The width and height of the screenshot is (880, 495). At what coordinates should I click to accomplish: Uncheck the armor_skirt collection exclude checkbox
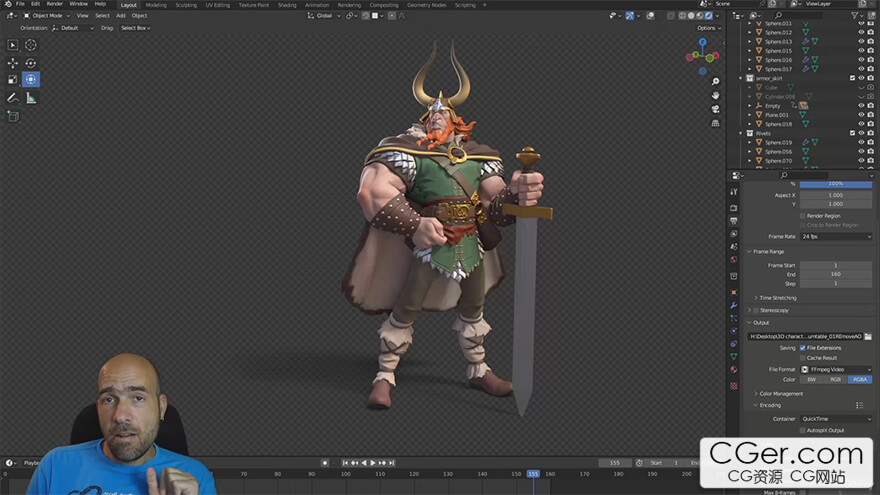[x=852, y=78]
